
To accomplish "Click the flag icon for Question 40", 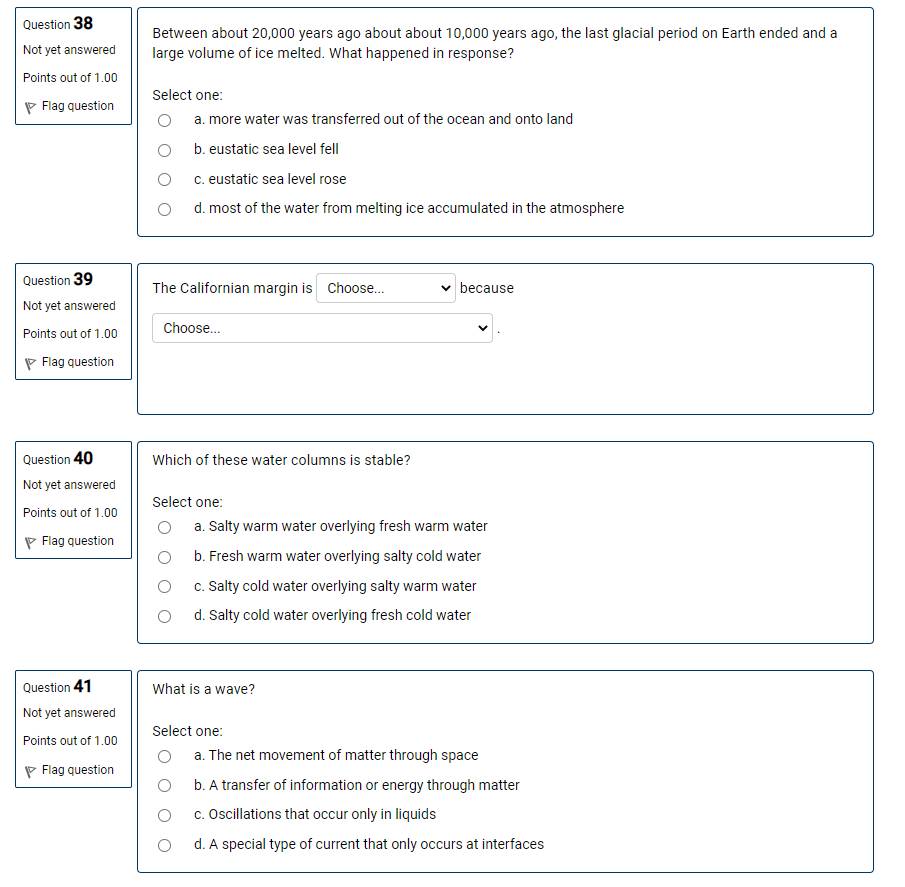I will point(30,542).
